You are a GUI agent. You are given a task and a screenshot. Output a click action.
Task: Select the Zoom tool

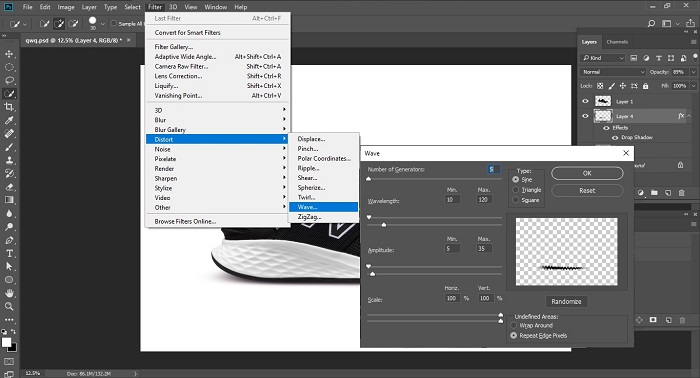[x=9, y=306]
